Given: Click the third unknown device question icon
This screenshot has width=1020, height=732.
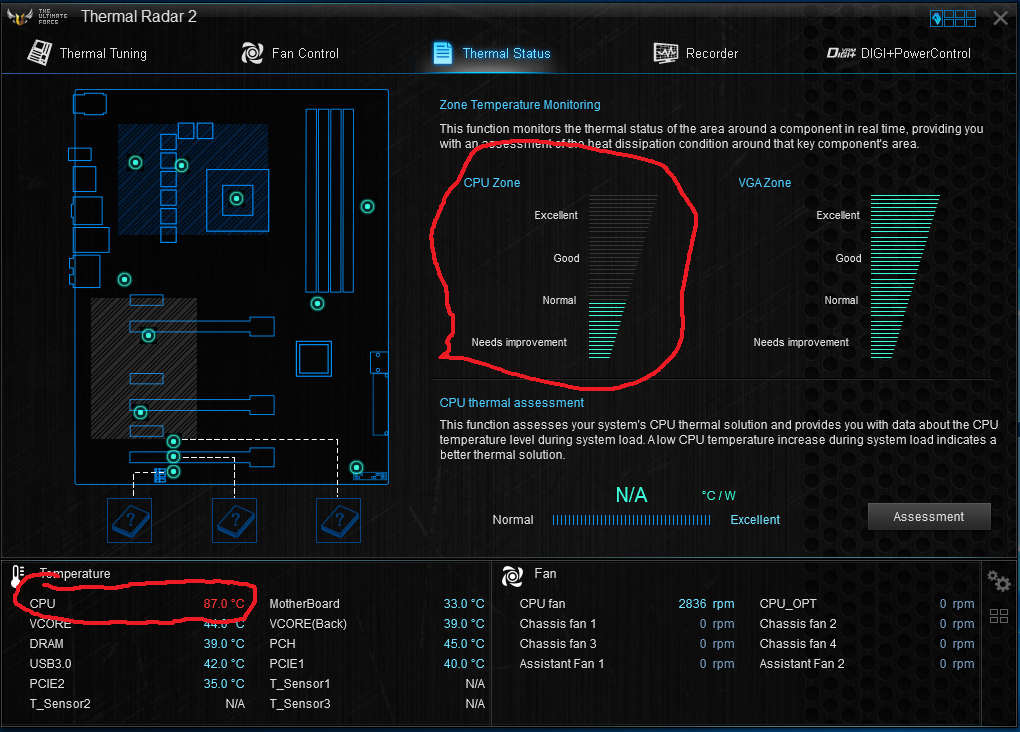Looking at the screenshot, I should 338,521.
